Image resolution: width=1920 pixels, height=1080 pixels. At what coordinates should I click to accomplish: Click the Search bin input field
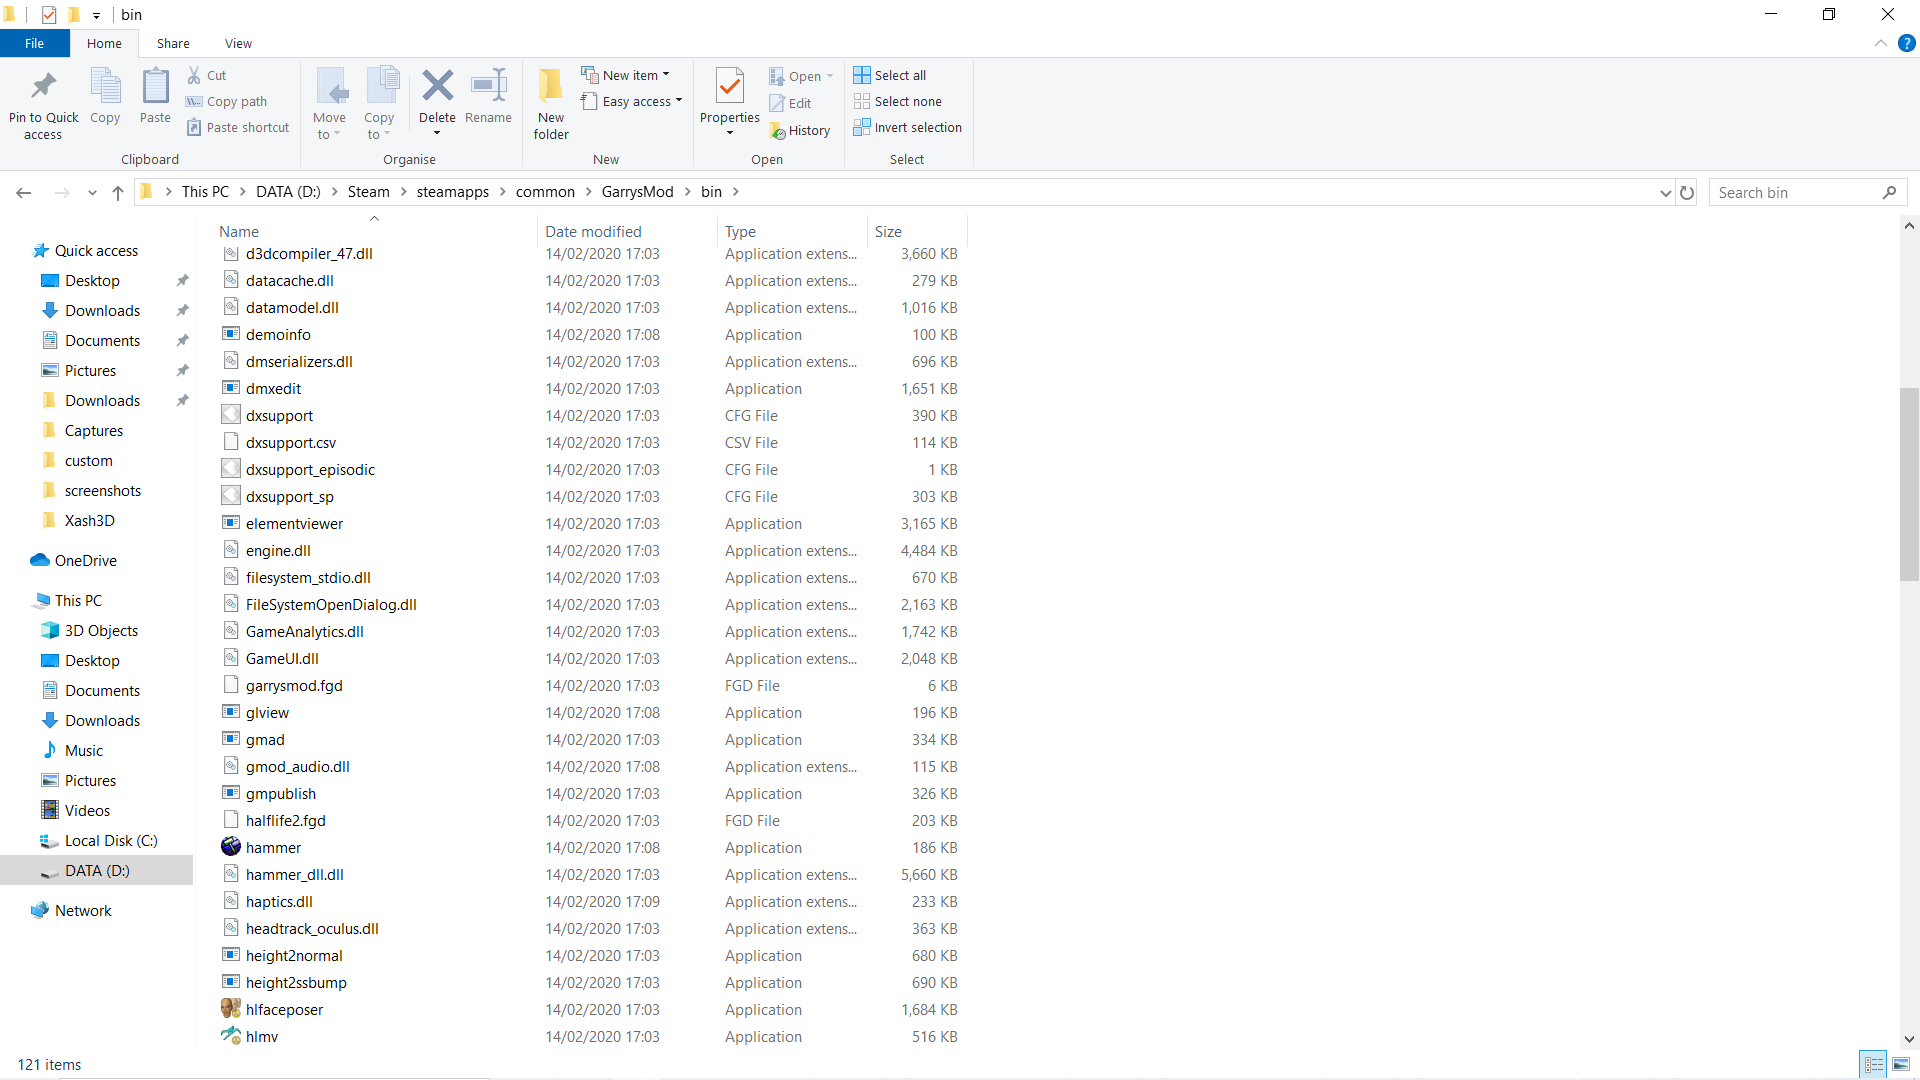click(x=1795, y=192)
